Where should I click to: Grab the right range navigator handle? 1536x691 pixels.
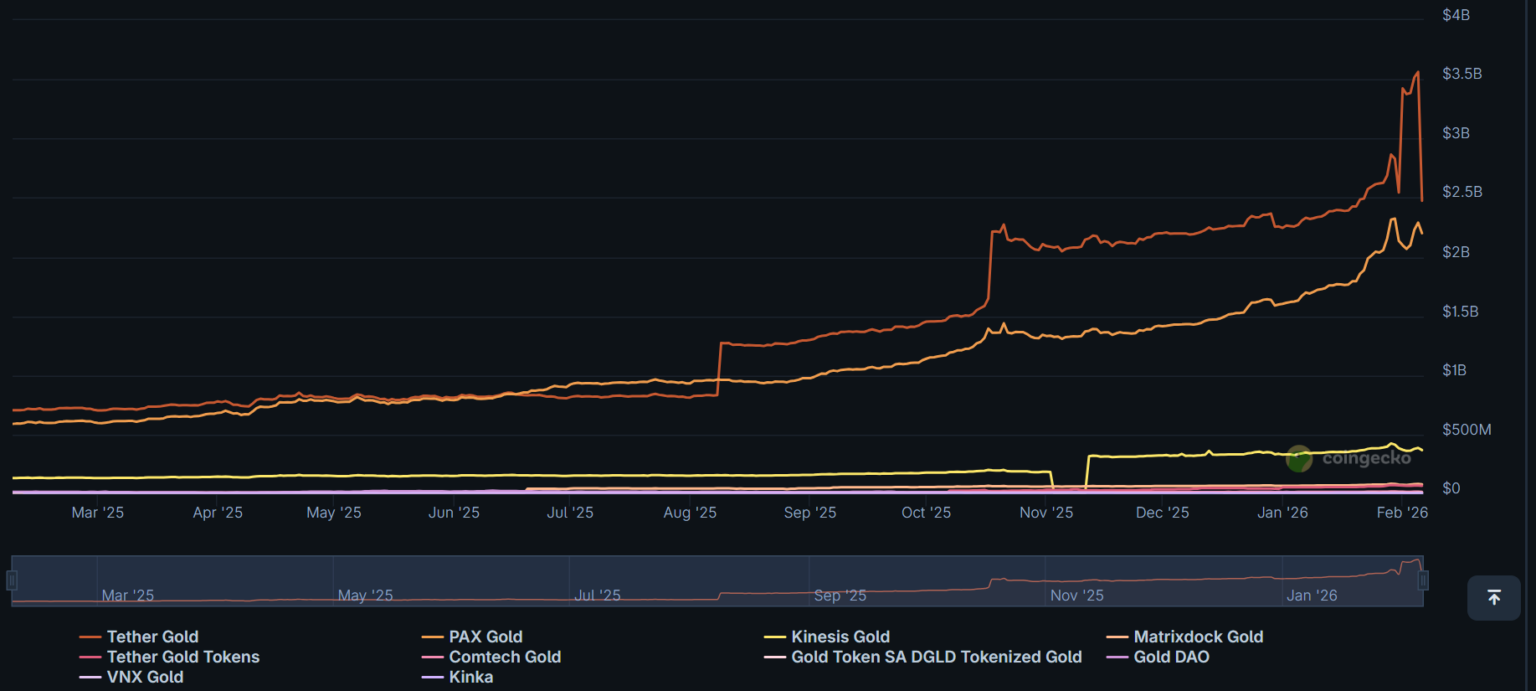[1423, 580]
